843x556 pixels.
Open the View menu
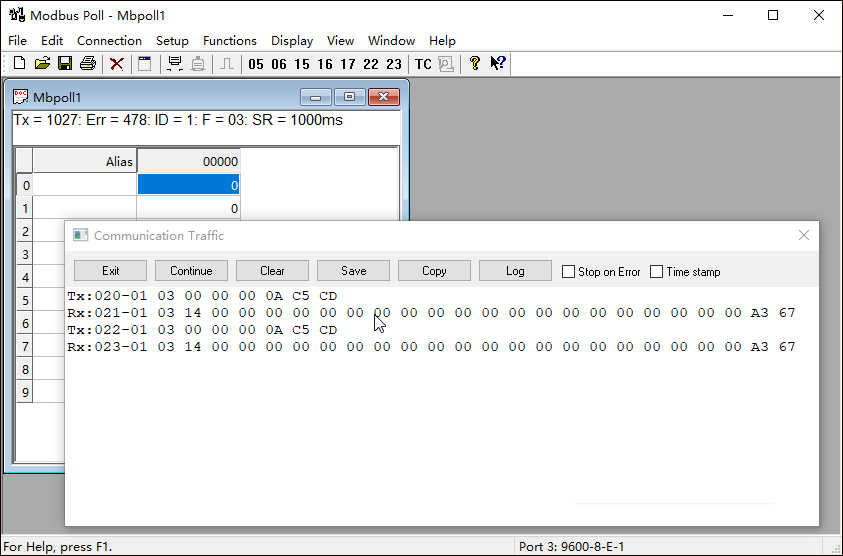(x=340, y=41)
